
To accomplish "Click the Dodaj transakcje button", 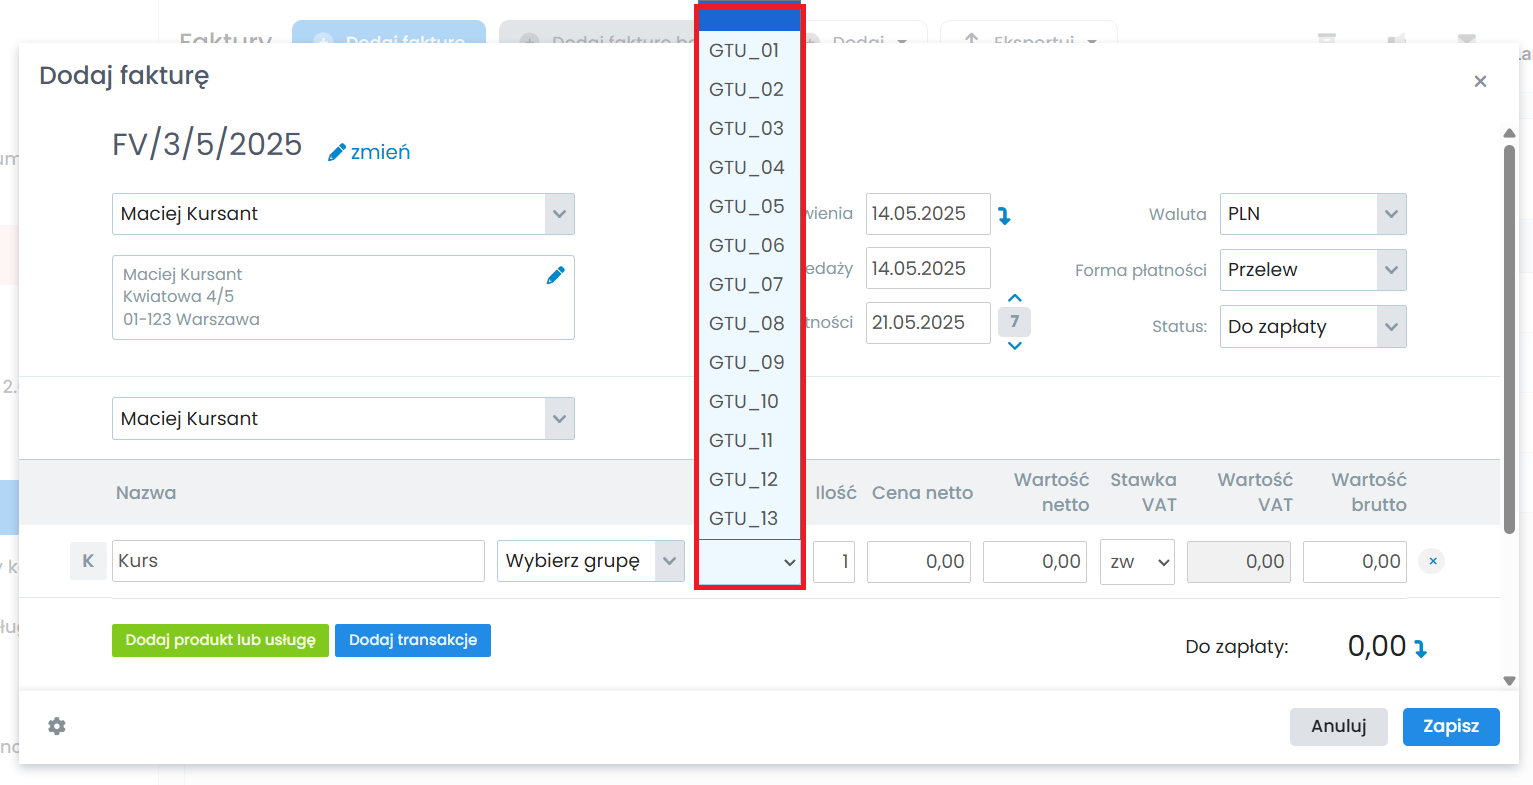I will point(413,640).
